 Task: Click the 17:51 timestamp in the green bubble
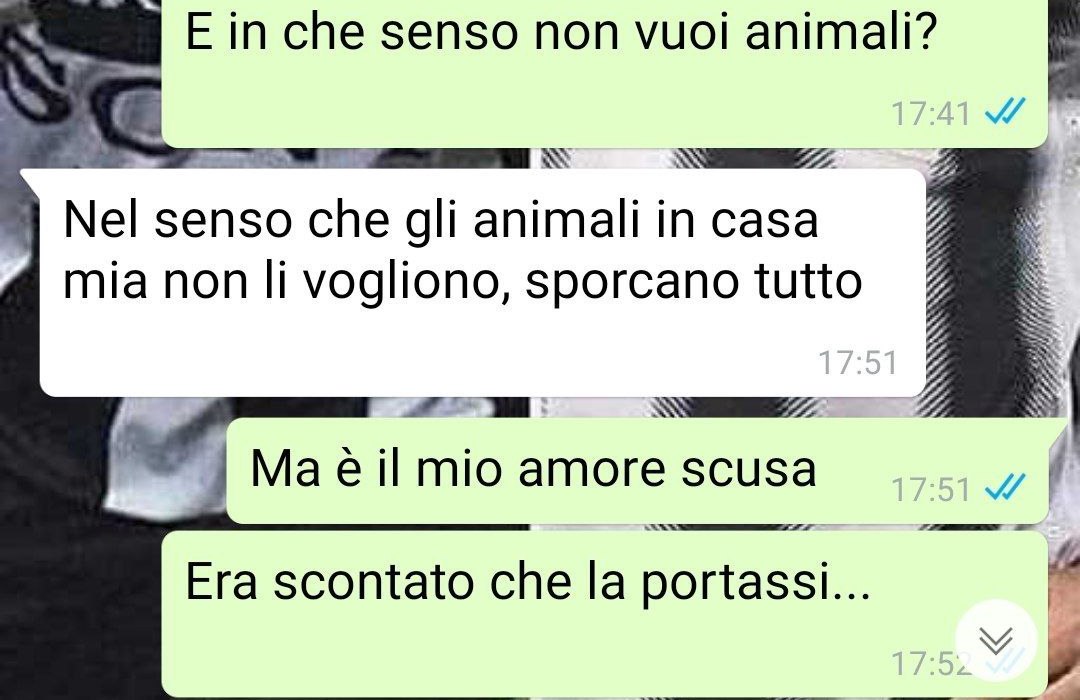931,490
